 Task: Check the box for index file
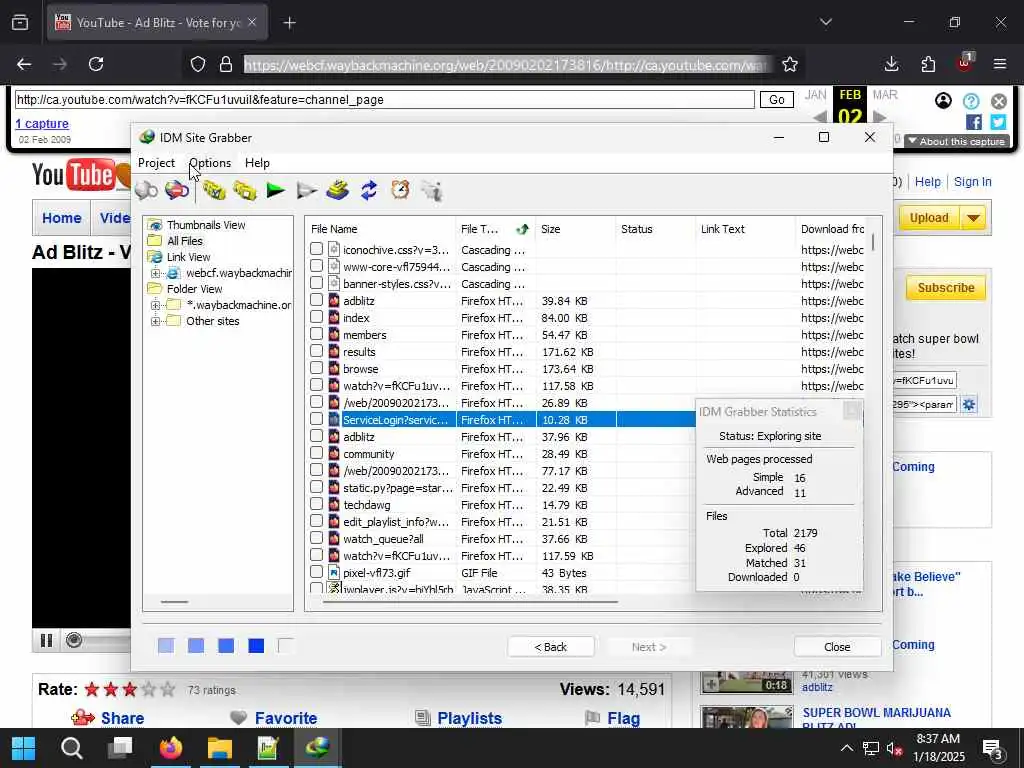(317, 317)
